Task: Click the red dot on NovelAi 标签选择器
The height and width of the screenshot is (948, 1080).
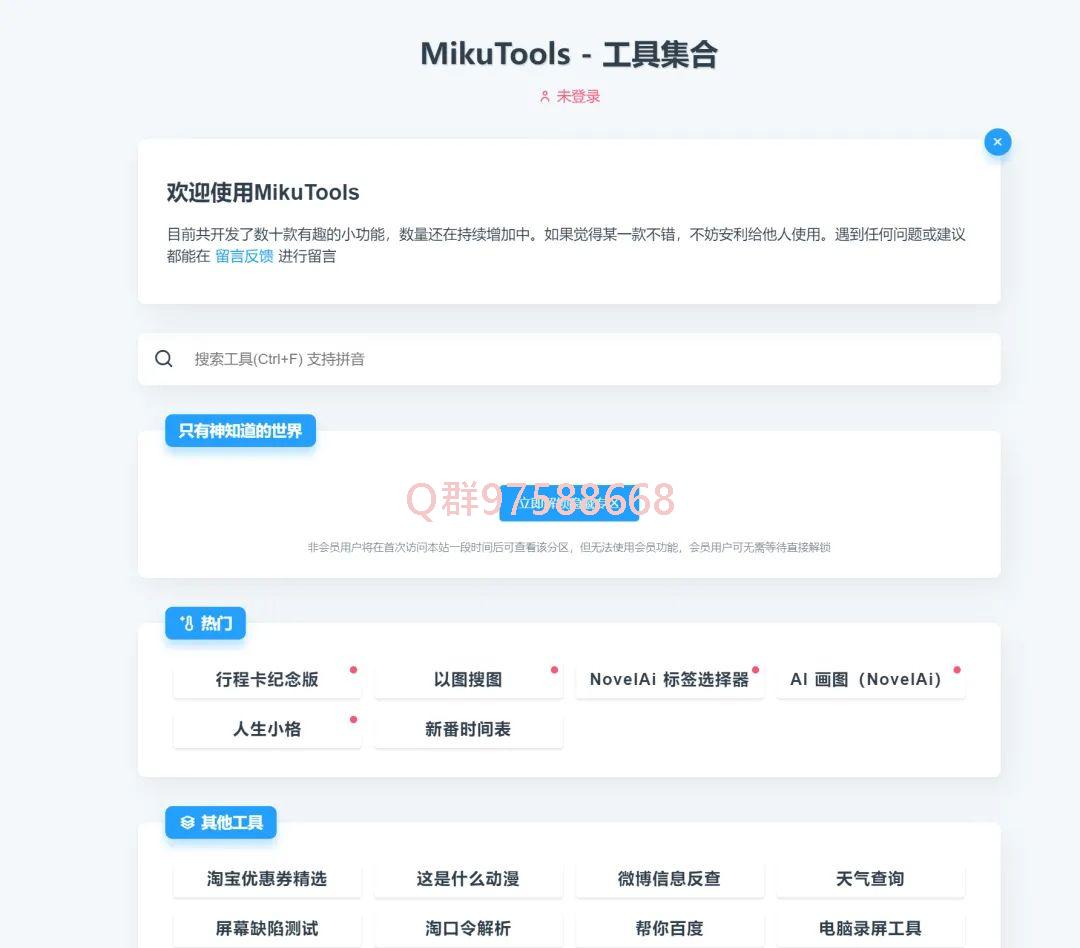Action: point(756,670)
